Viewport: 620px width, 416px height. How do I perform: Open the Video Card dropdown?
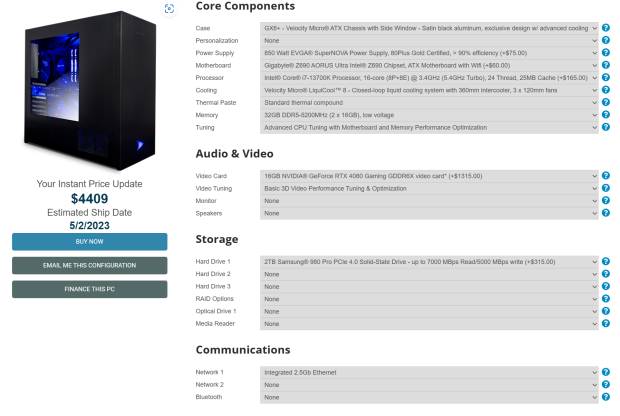429,176
